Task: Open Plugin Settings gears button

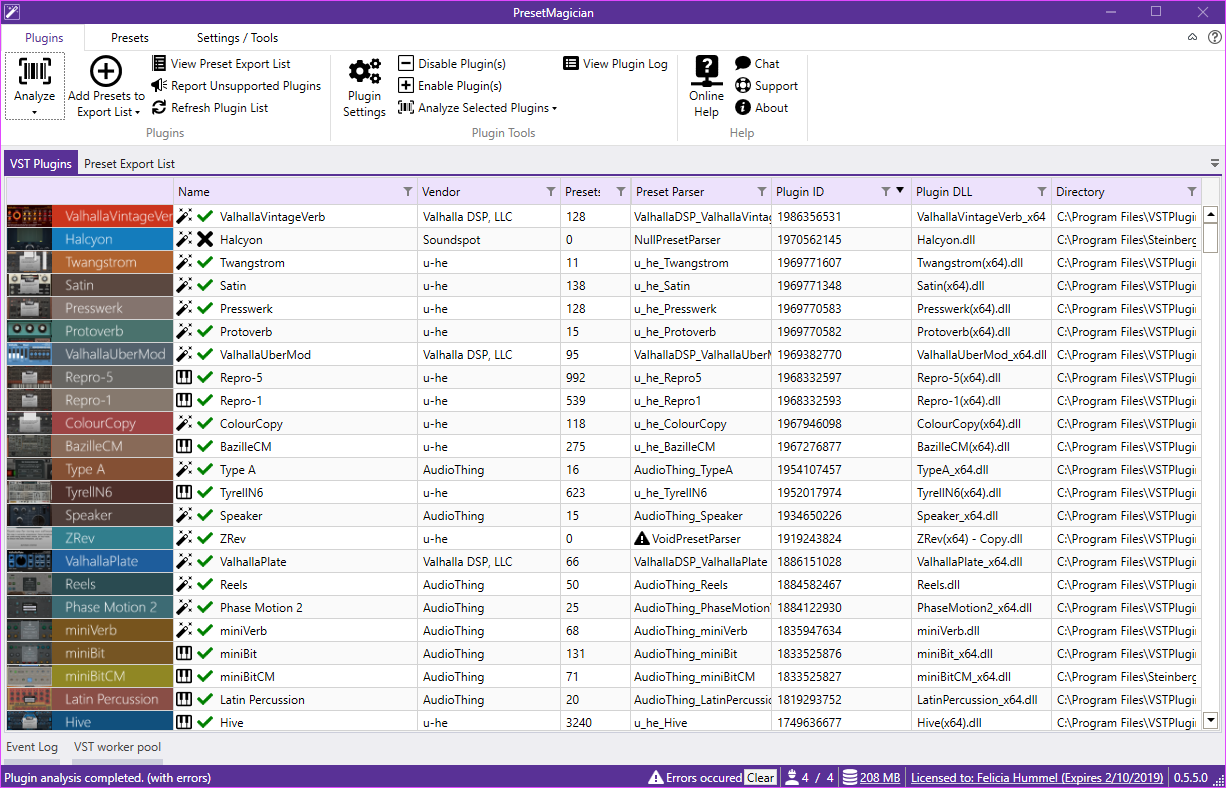Action: click(364, 87)
